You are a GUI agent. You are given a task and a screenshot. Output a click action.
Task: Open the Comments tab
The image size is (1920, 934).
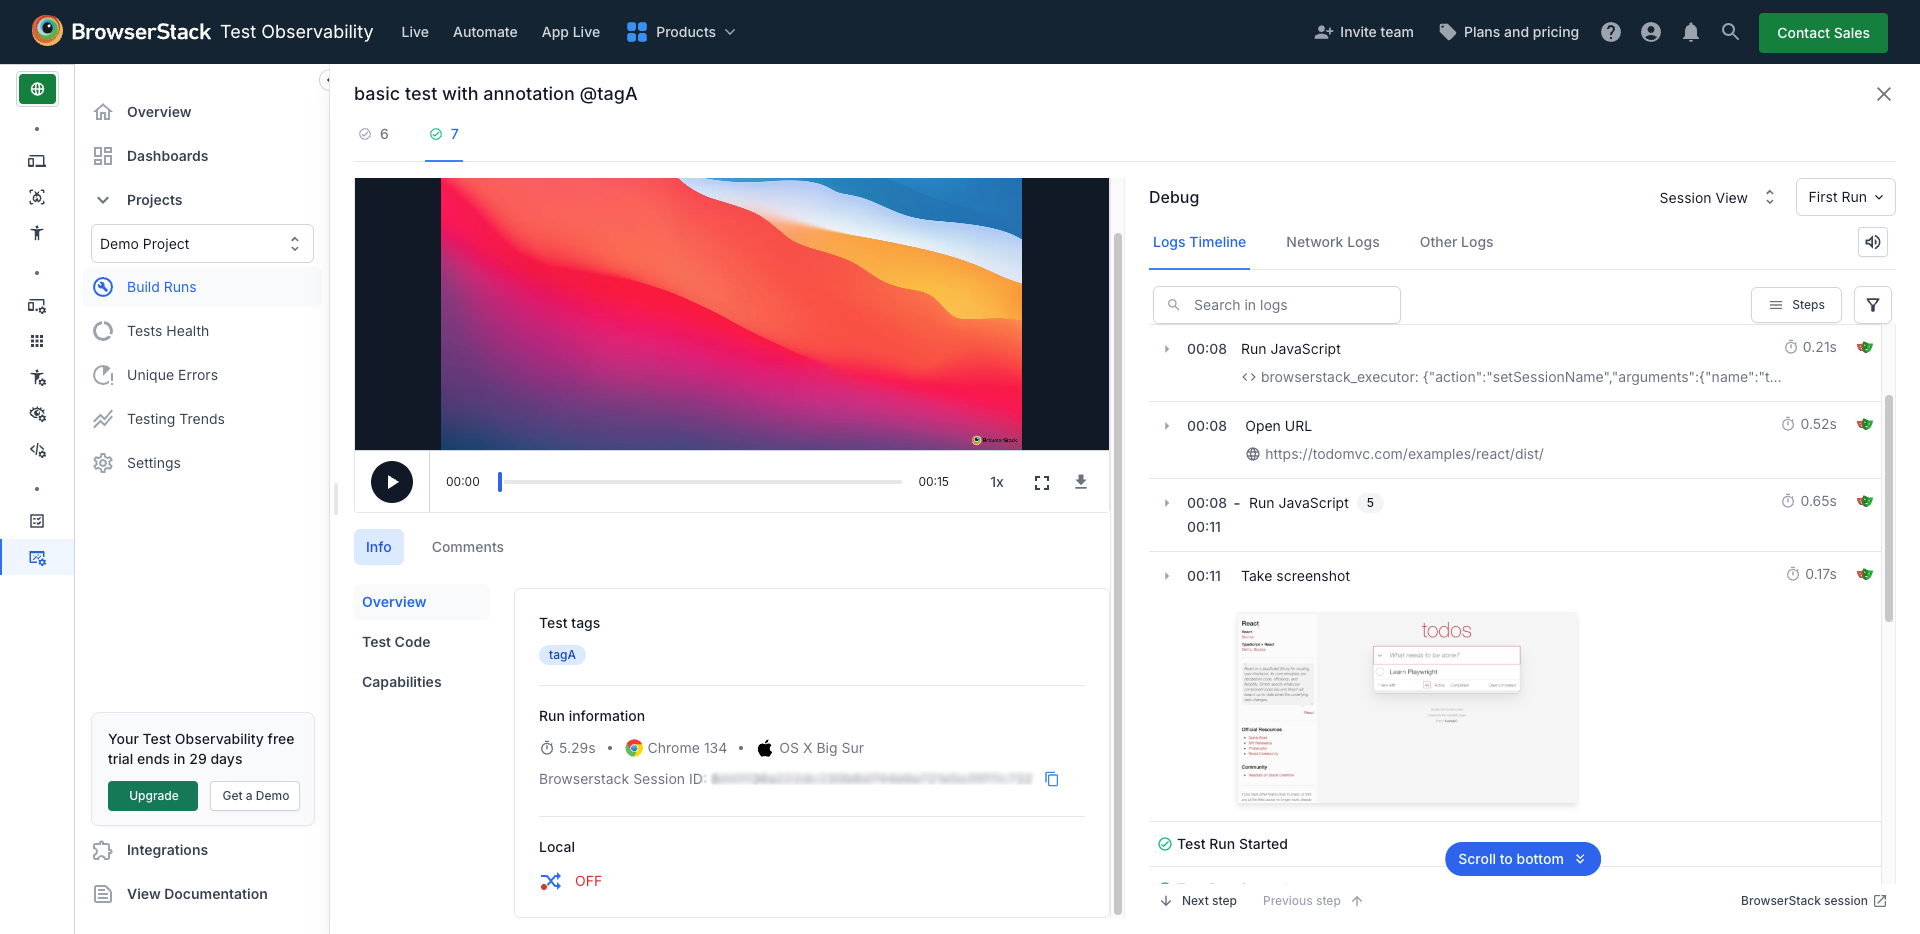click(467, 547)
